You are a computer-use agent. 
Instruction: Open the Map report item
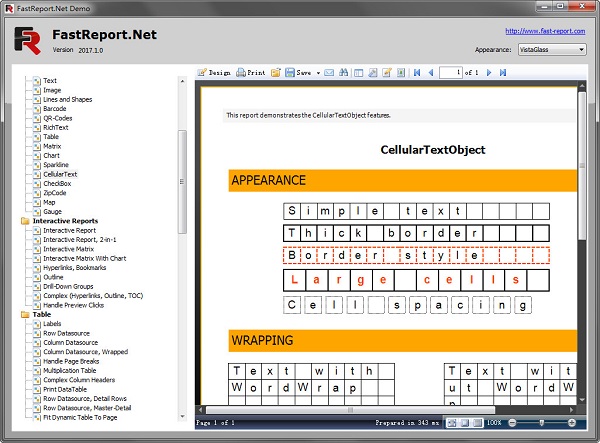[49, 202]
